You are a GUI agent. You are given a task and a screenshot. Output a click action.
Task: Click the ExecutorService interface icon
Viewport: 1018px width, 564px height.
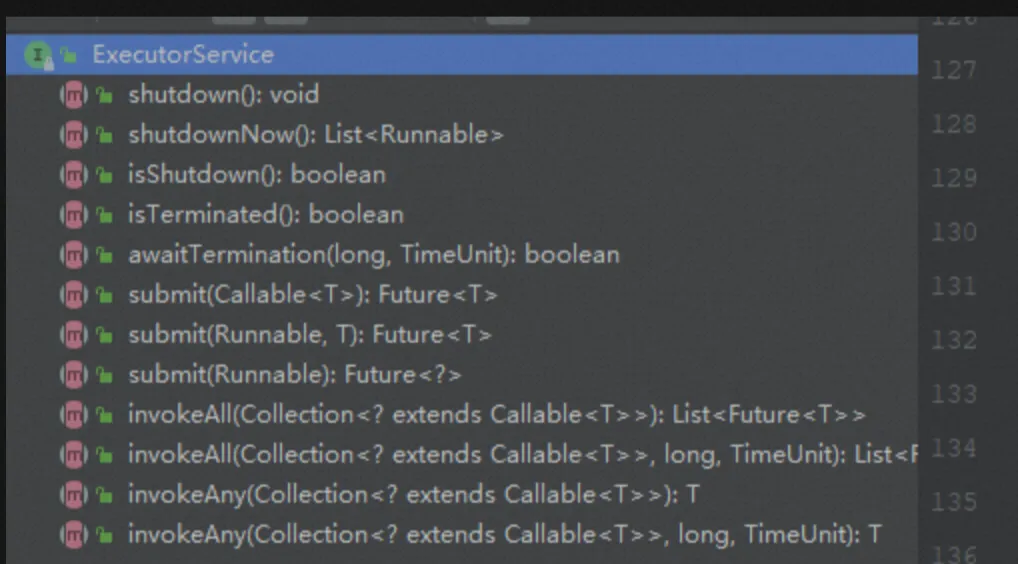pos(37,55)
